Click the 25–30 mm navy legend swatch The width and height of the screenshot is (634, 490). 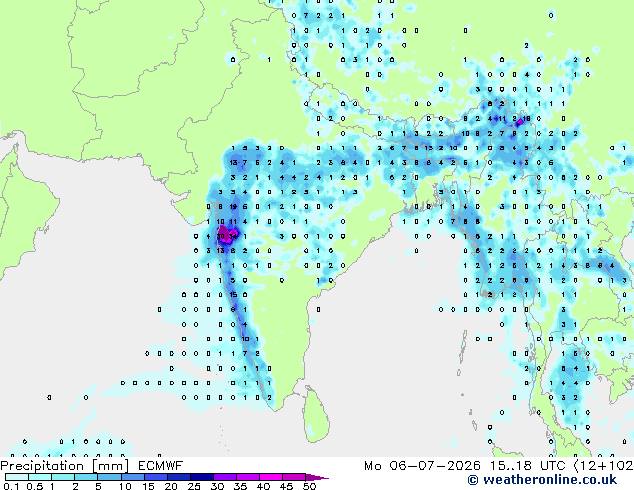[x=201, y=477]
